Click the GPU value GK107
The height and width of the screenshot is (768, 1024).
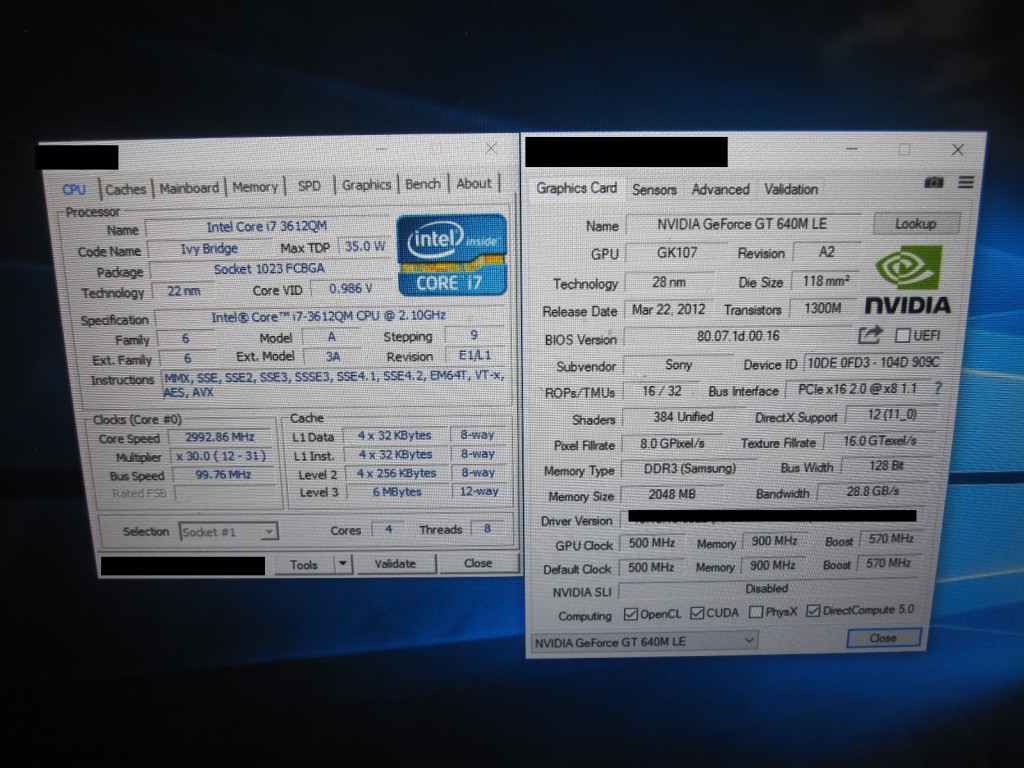[677, 253]
